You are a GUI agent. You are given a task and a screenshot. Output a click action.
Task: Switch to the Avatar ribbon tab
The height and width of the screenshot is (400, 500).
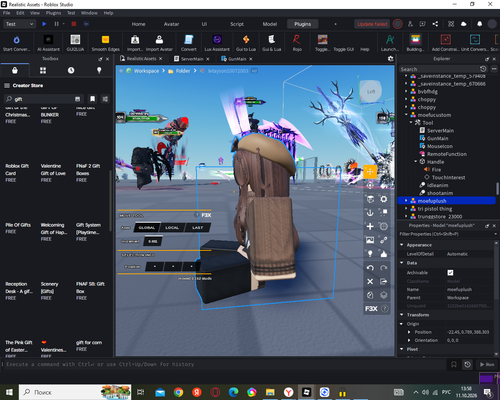click(x=171, y=24)
